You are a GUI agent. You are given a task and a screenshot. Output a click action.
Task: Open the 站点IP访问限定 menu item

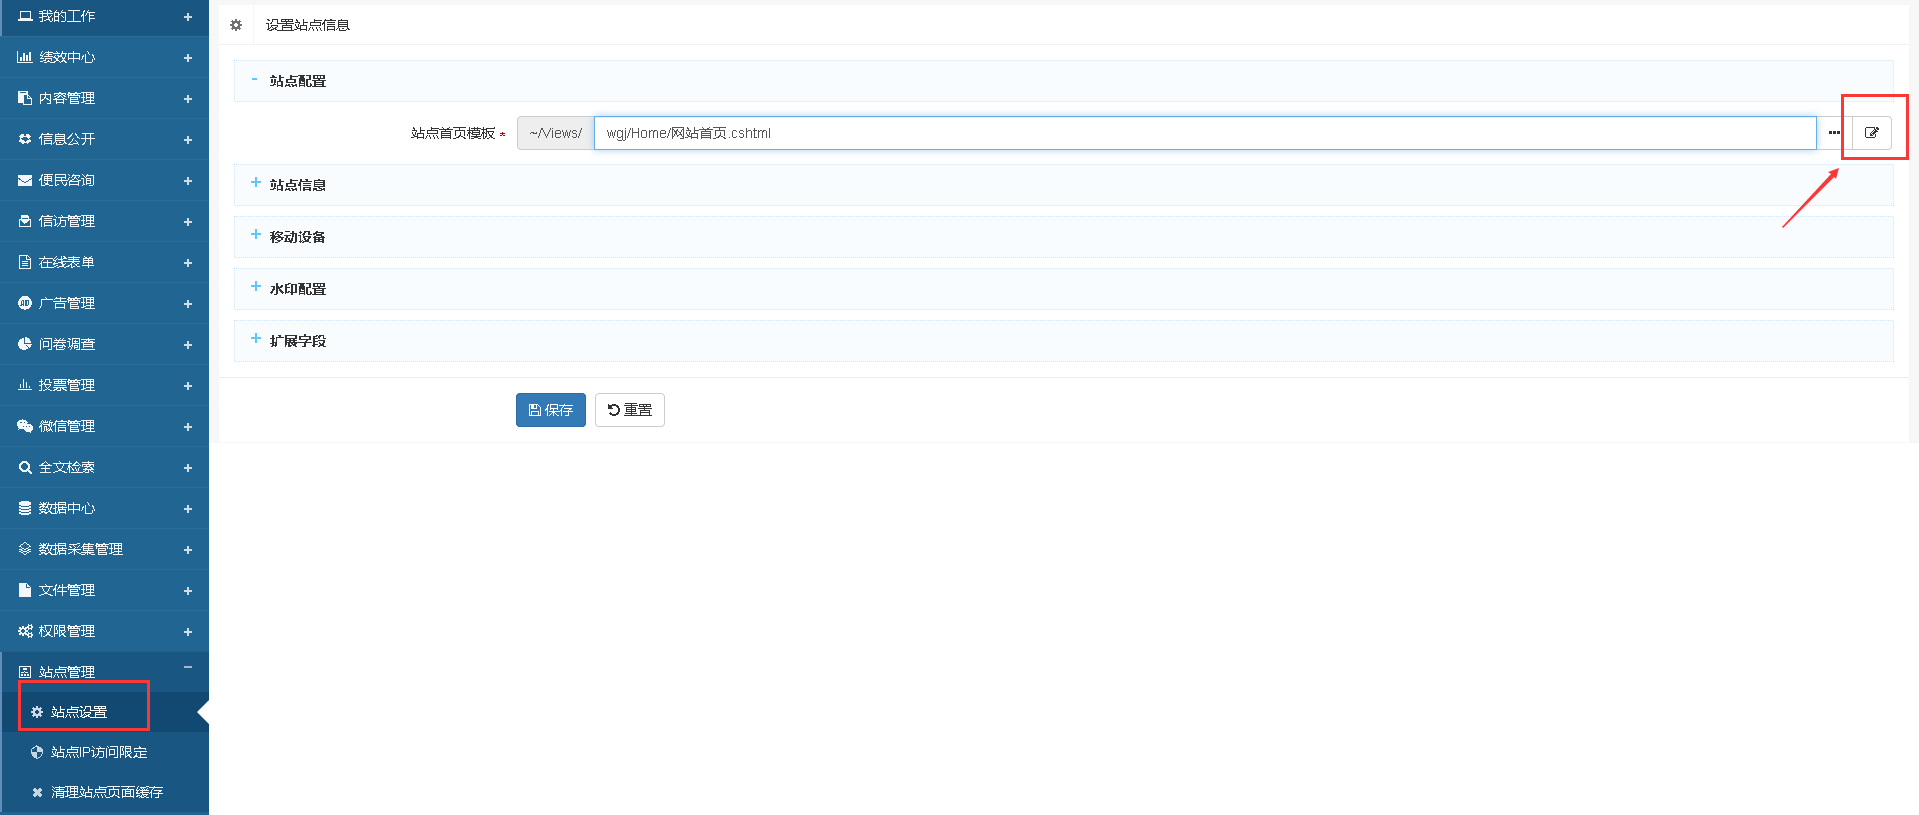point(98,752)
